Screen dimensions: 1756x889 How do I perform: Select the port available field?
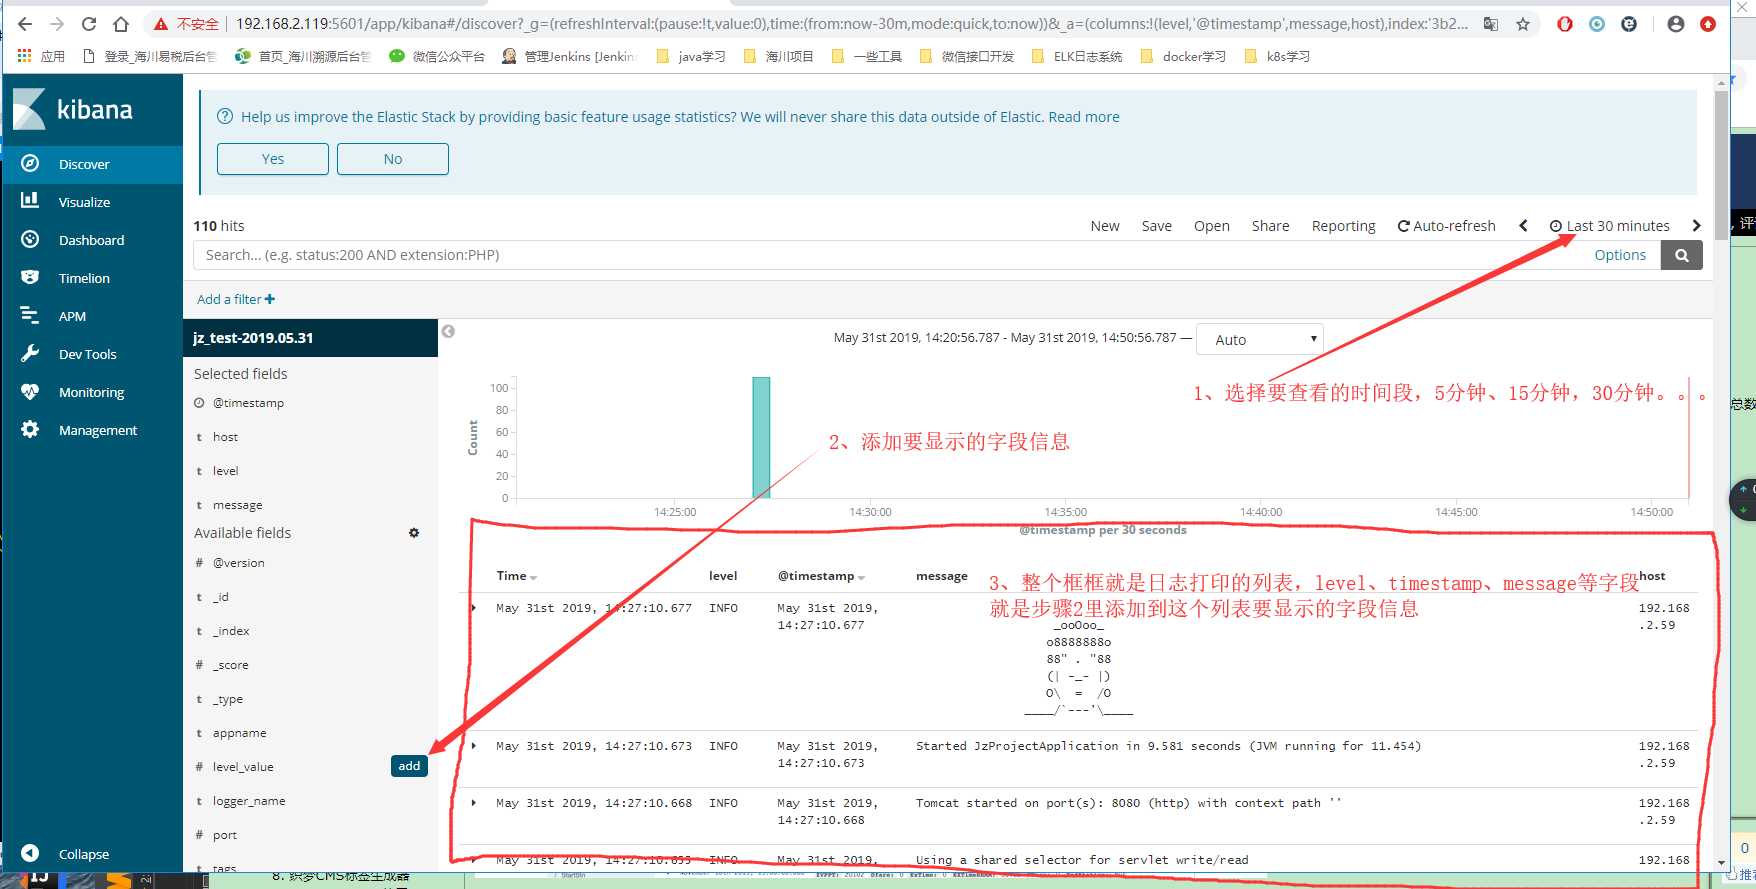[225, 835]
